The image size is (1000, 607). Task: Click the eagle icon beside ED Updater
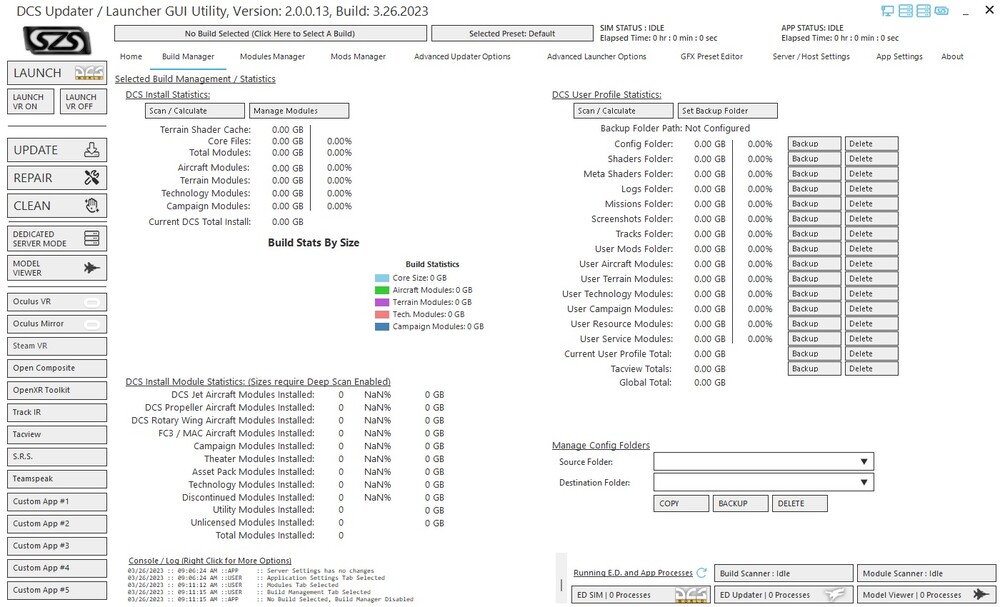click(834, 594)
